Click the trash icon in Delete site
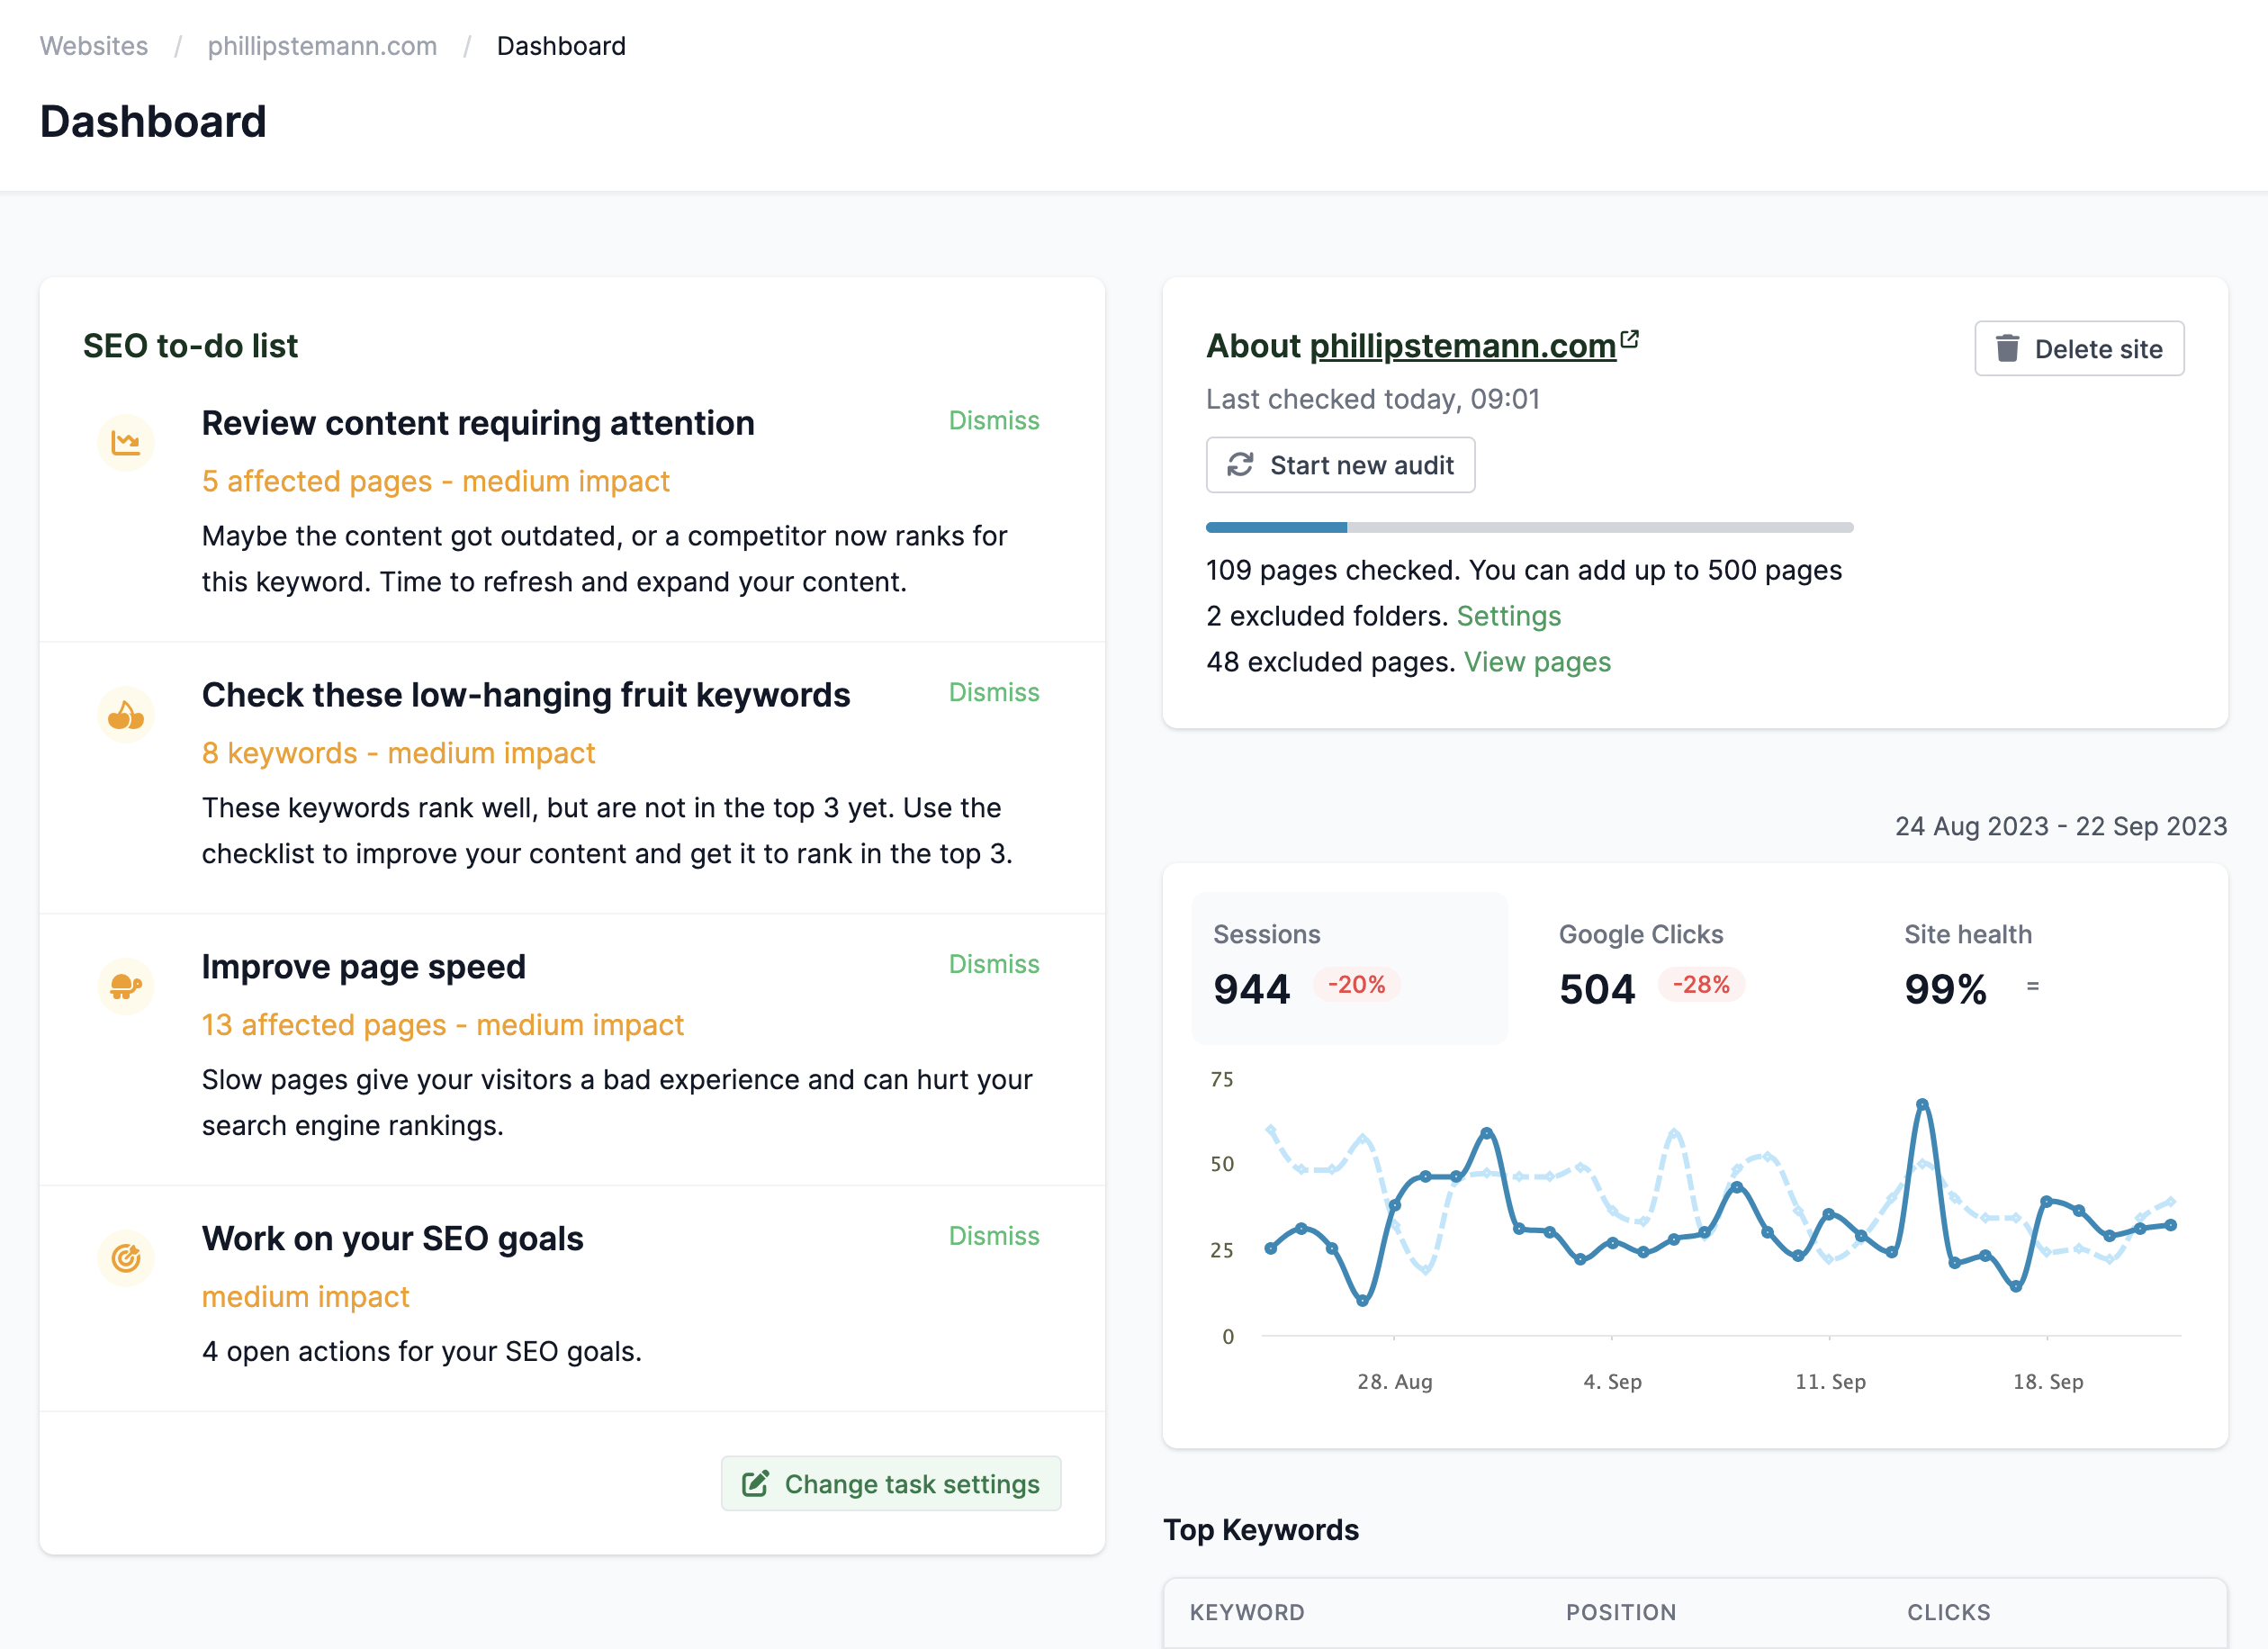 [x=2007, y=348]
